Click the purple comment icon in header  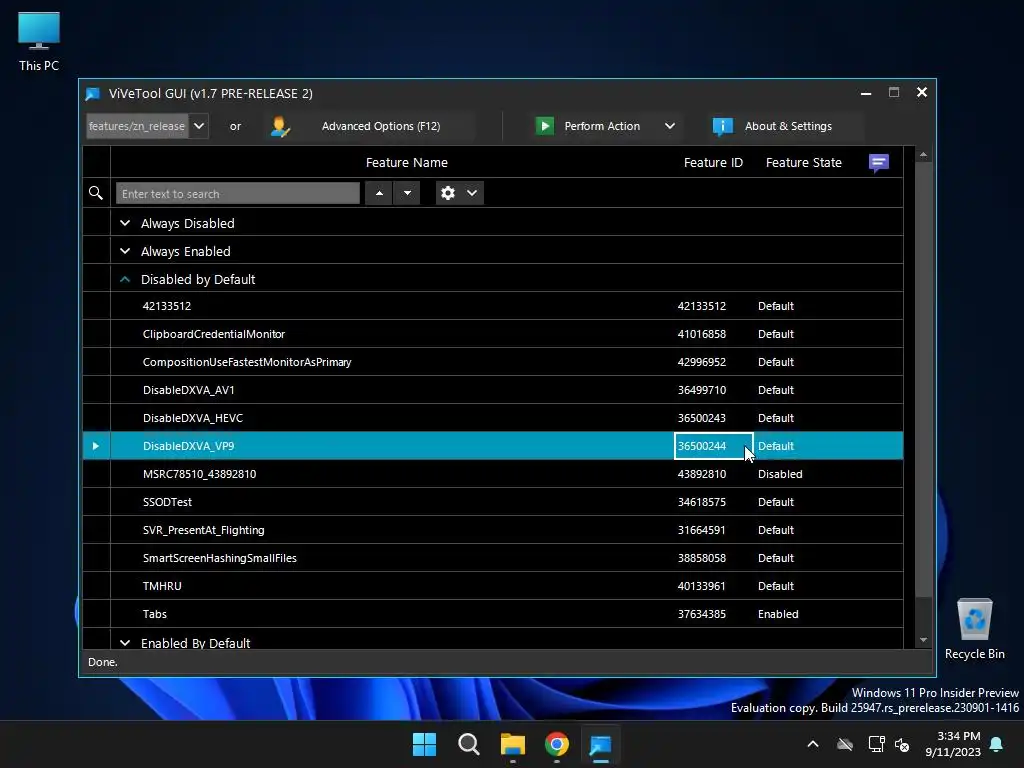point(878,163)
